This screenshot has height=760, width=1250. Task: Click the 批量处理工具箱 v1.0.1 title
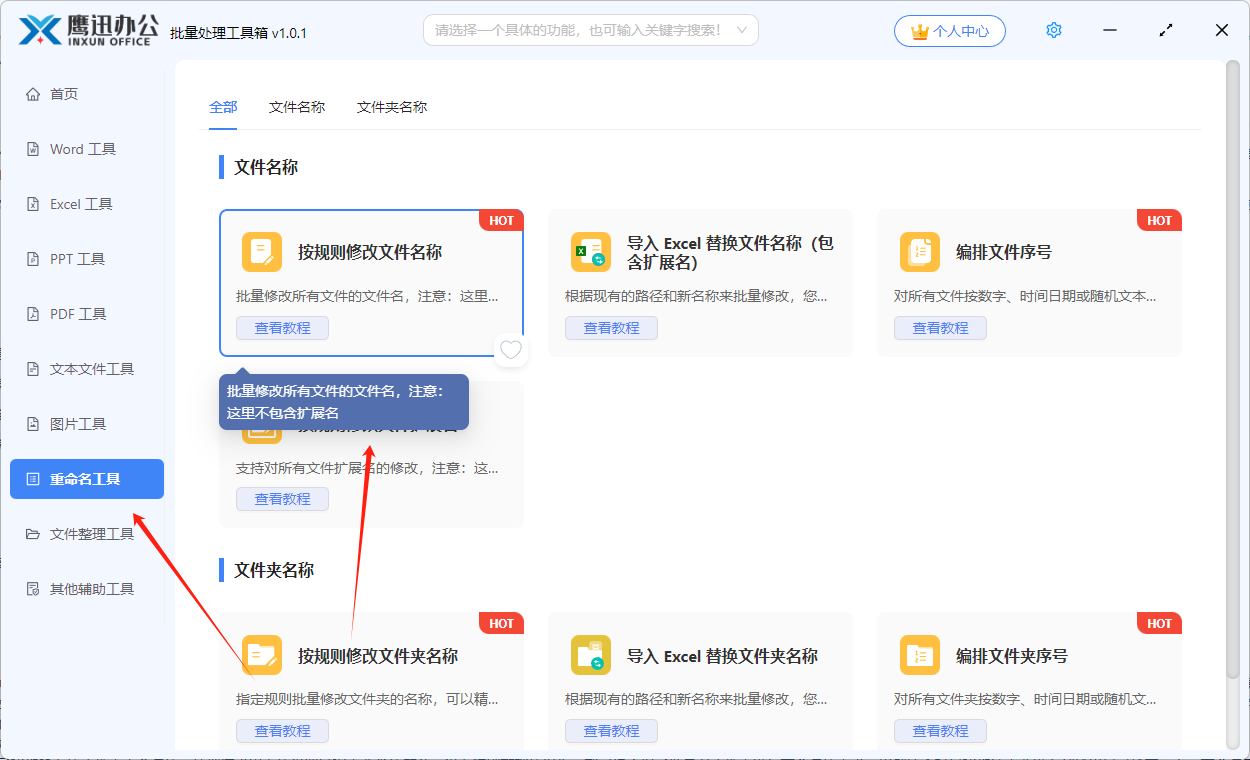click(x=239, y=32)
